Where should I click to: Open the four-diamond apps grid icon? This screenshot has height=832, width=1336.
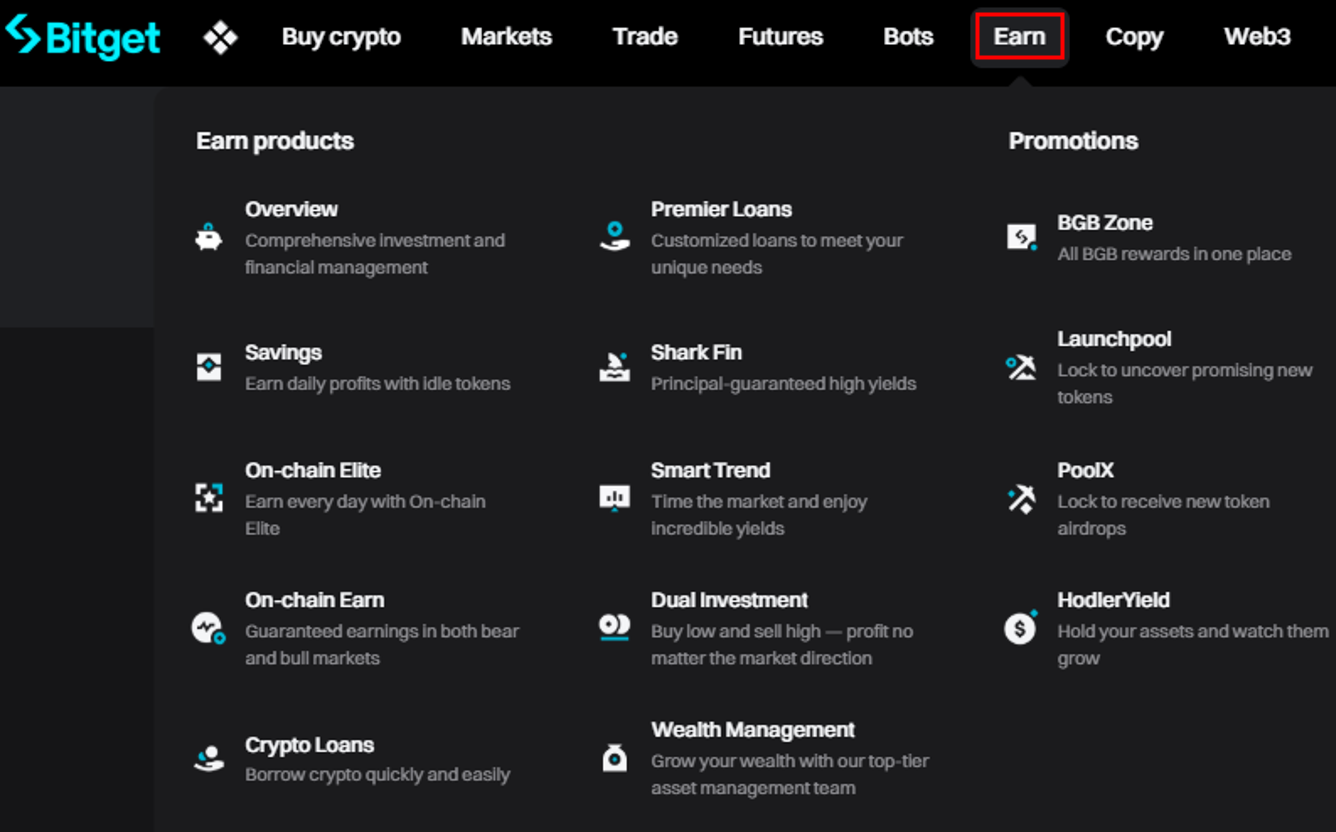click(x=220, y=38)
